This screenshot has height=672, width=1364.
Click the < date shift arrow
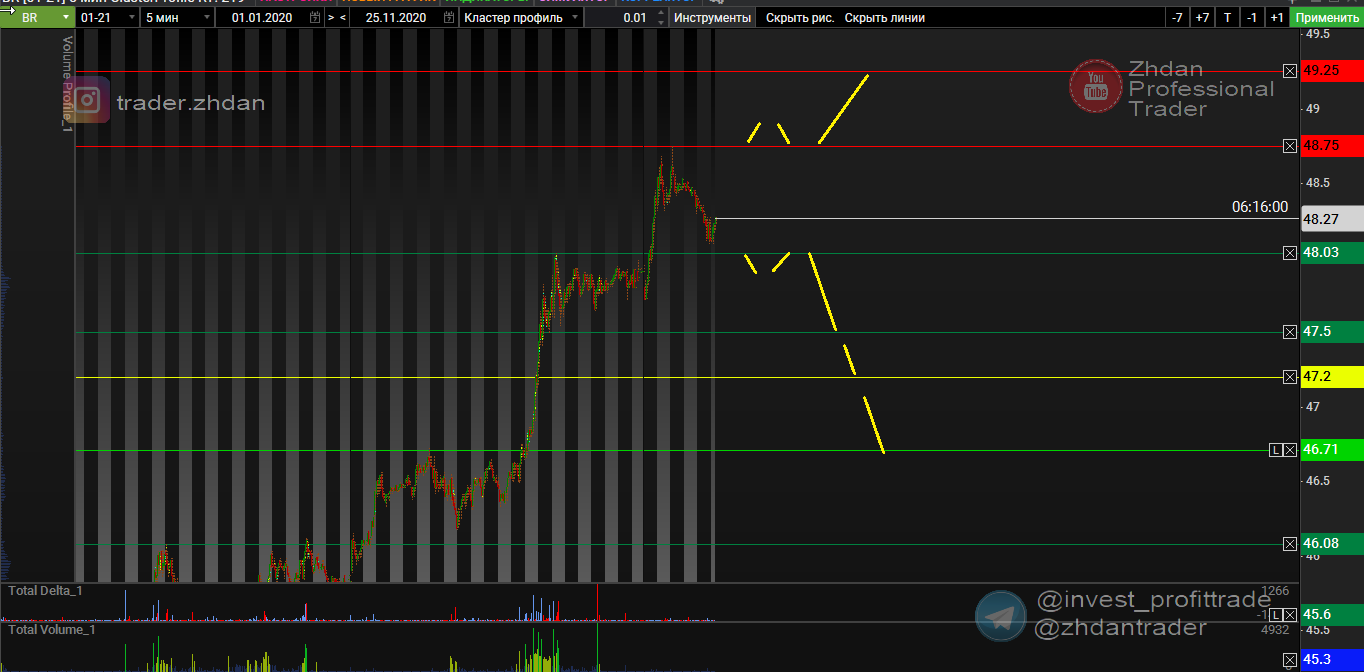pos(344,18)
